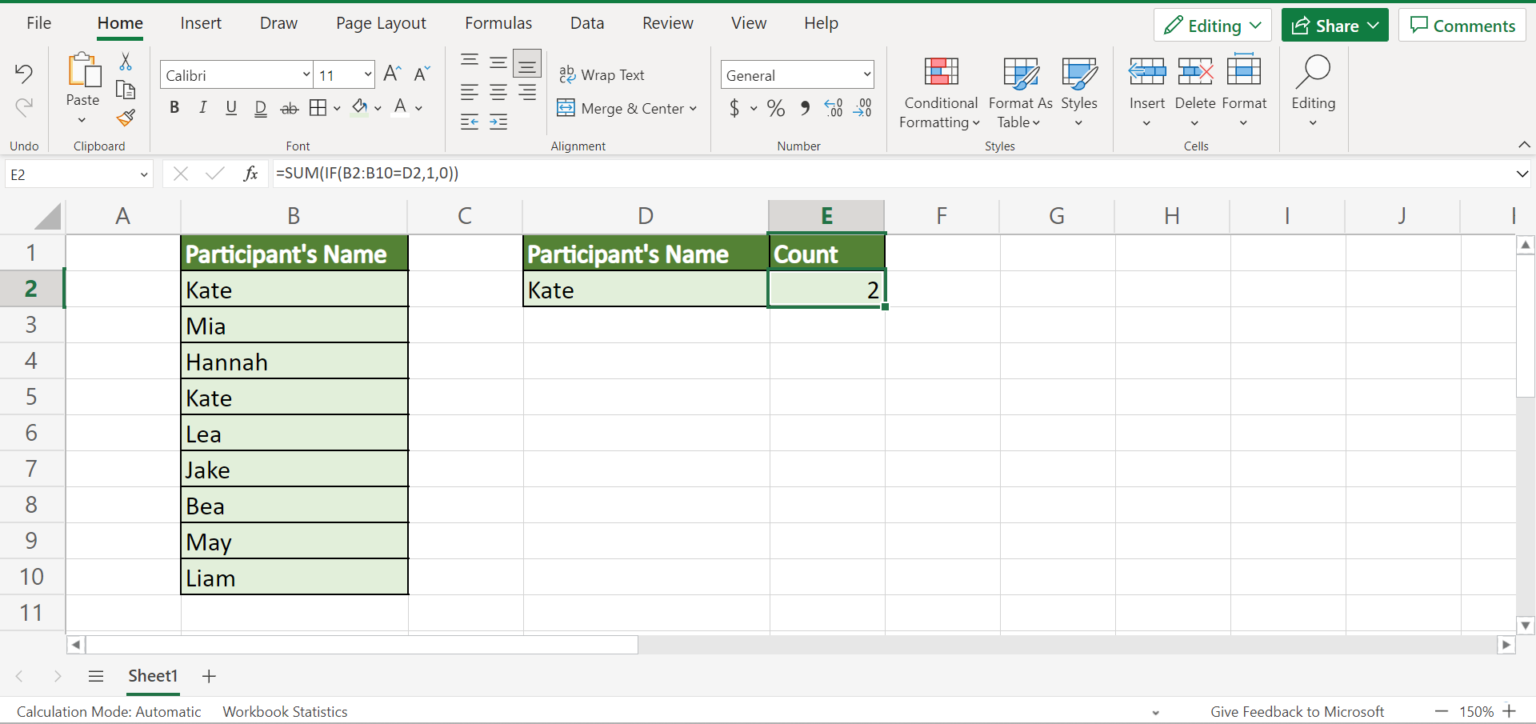Toggle Italic formatting

pos(203,108)
